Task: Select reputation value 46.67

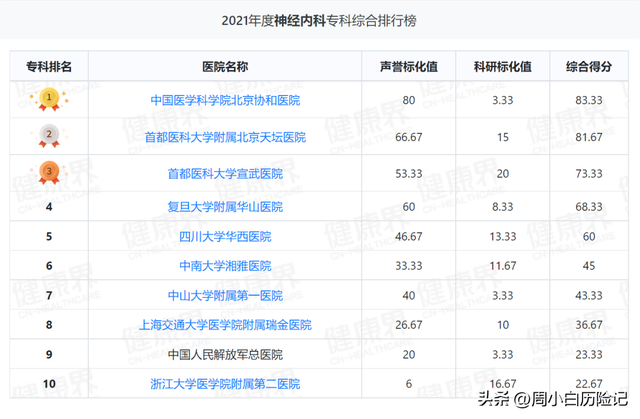Action: click(409, 237)
